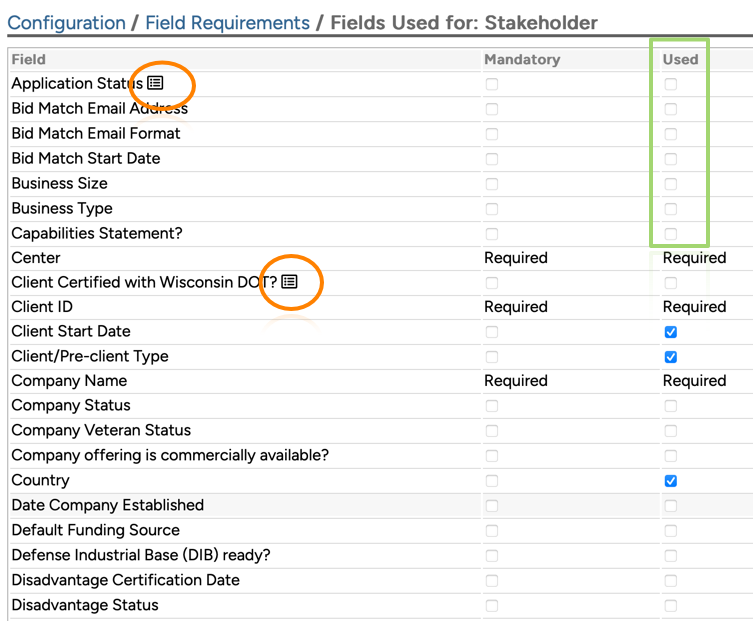
Task: Enable Used checkbox for Application Status
Action: [x=671, y=84]
